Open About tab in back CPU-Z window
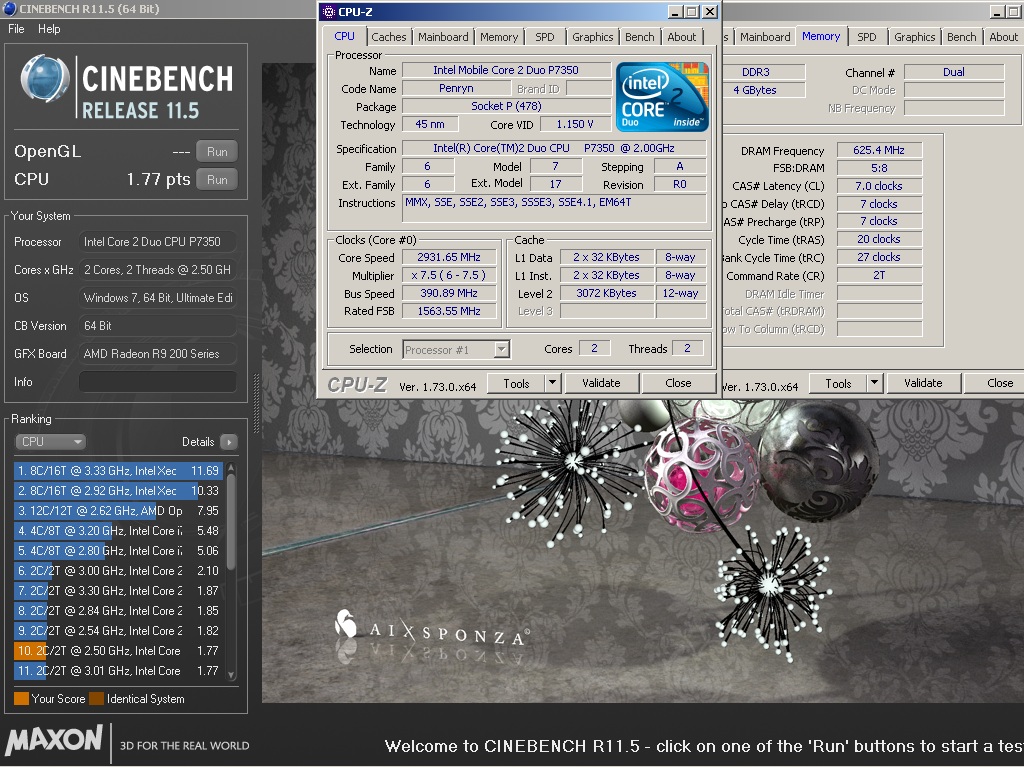1024x768 pixels. [x=1003, y=37]
